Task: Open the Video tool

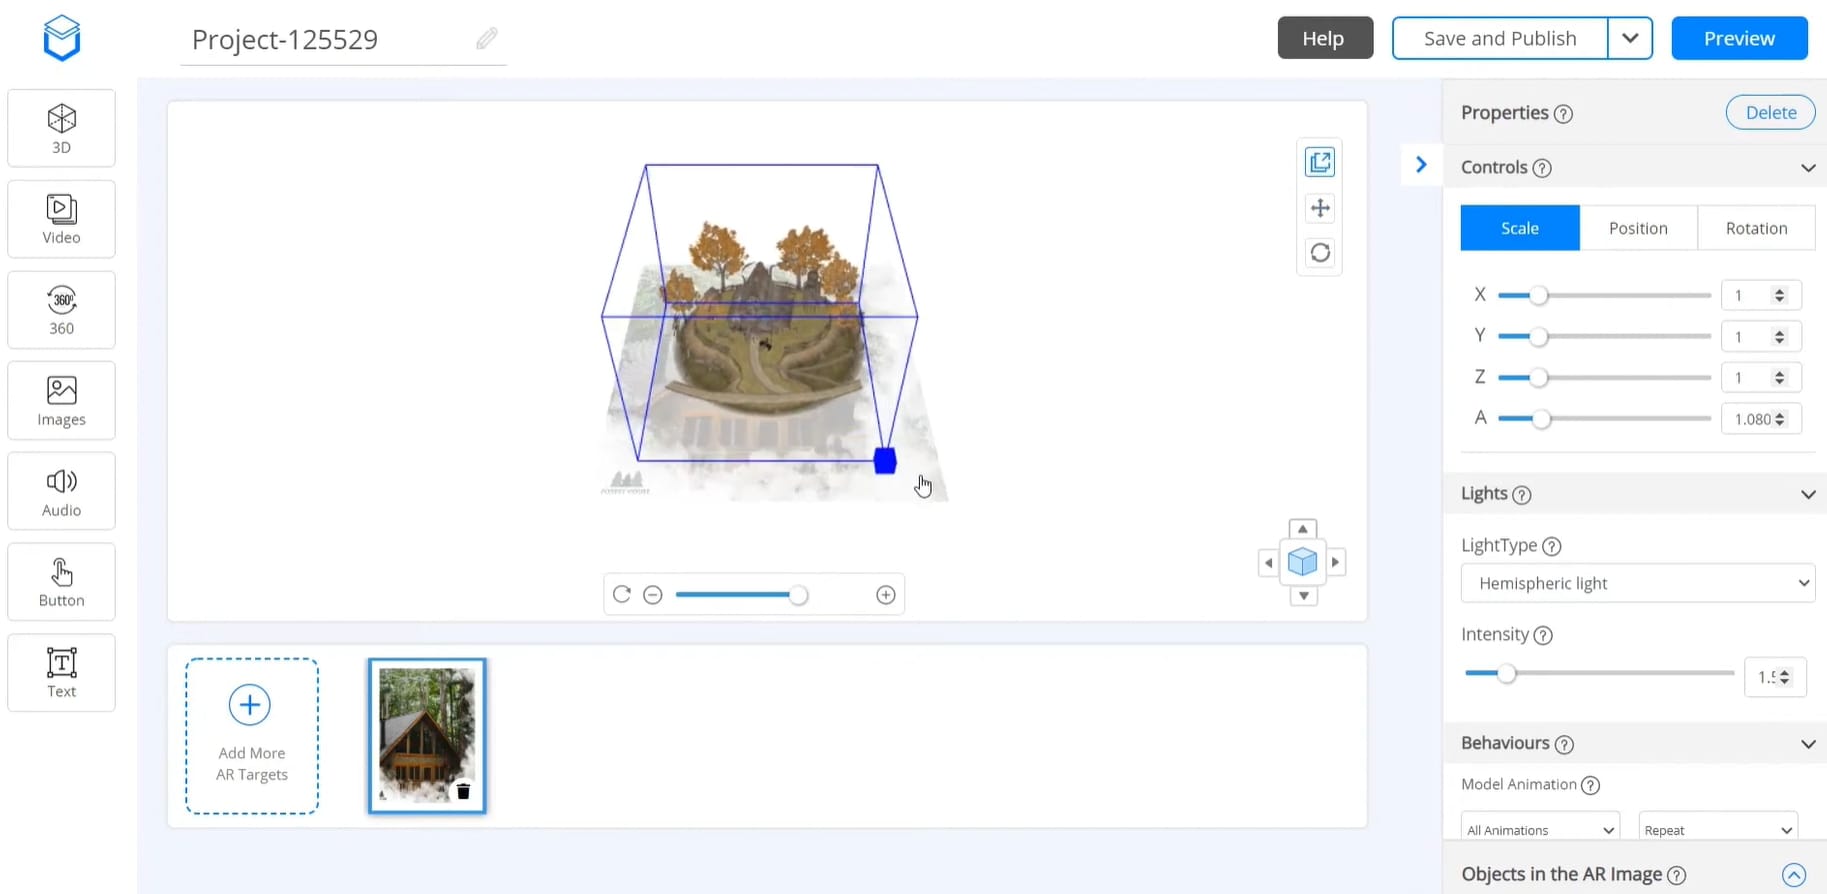Action: point(61,219)
